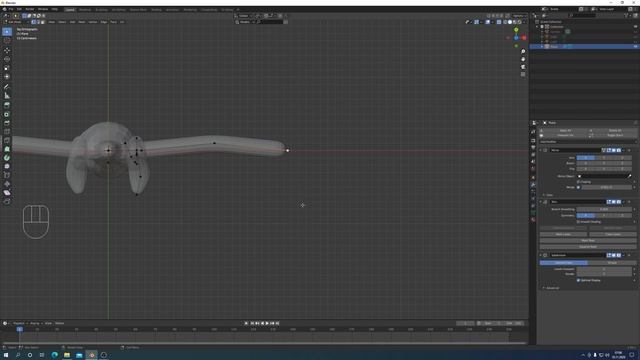Viewport: 640px width, 360px height.
Task: Toggle Collection visibility eye in outliner
Action: pos(635,27)
